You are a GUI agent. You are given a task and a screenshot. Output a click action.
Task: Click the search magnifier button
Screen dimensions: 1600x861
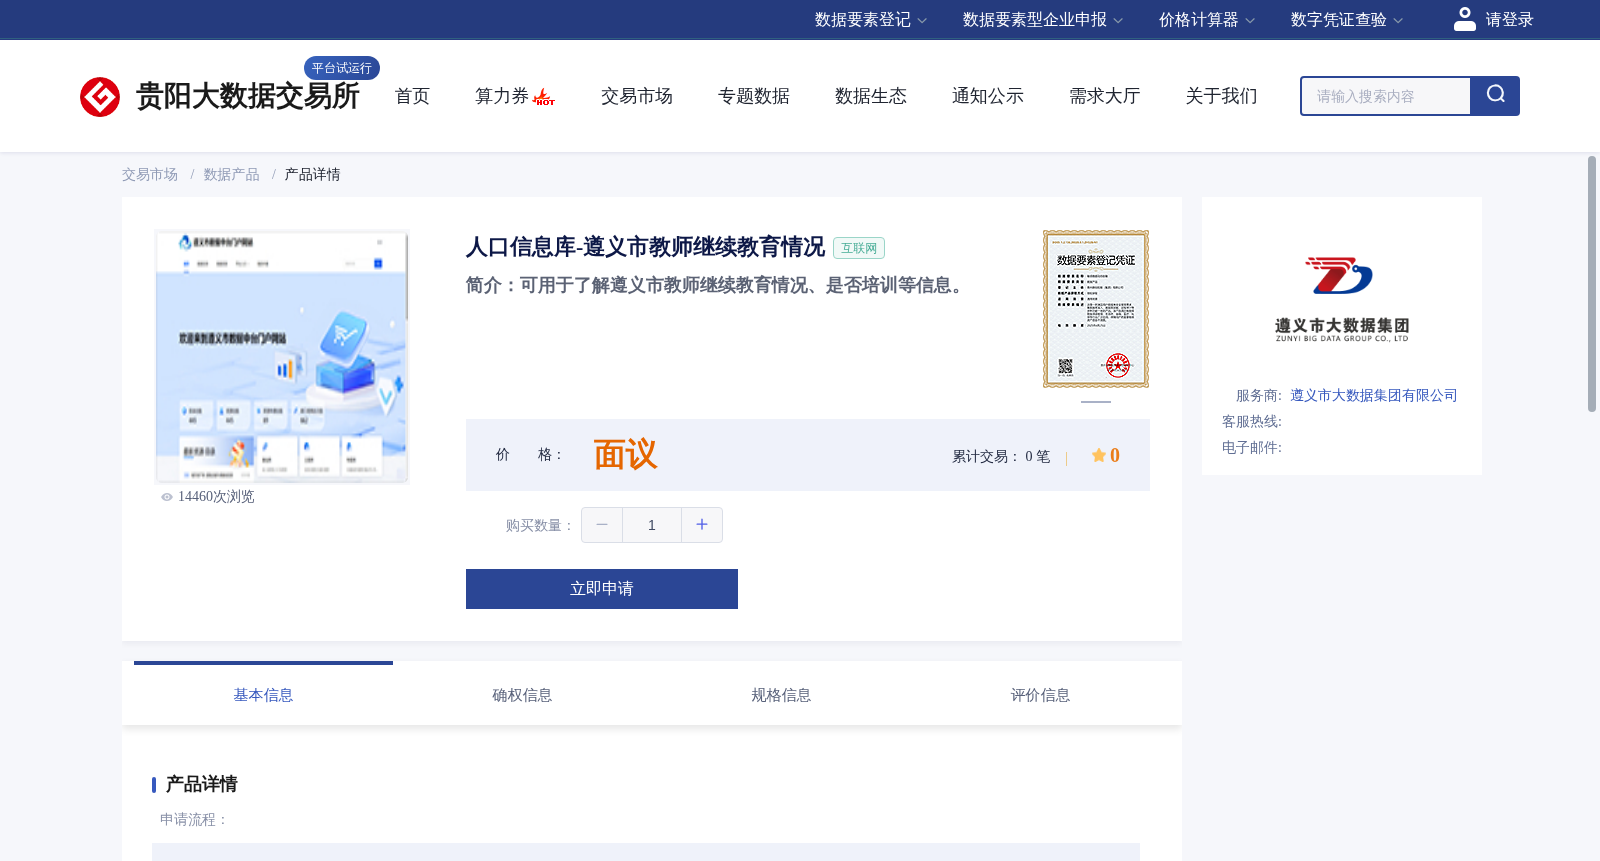[1495, 96]
